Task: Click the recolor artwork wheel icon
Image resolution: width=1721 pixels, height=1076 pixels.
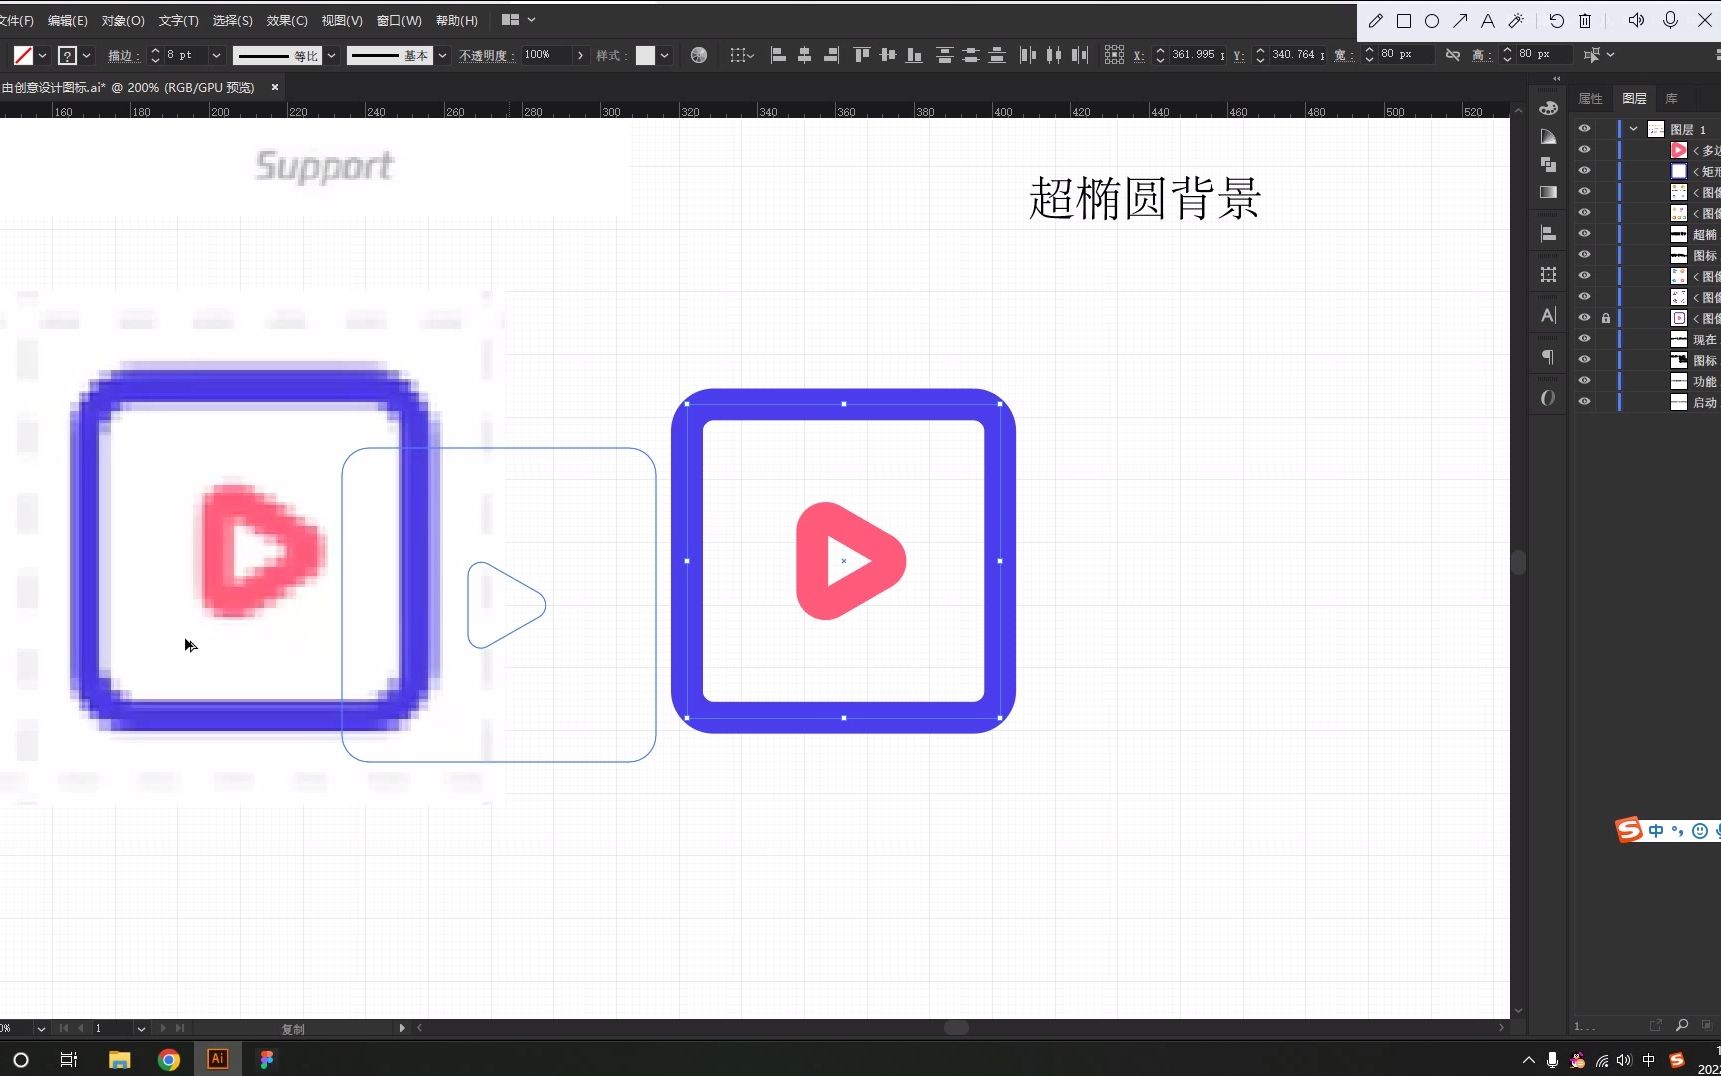Action: click(699, 55)
